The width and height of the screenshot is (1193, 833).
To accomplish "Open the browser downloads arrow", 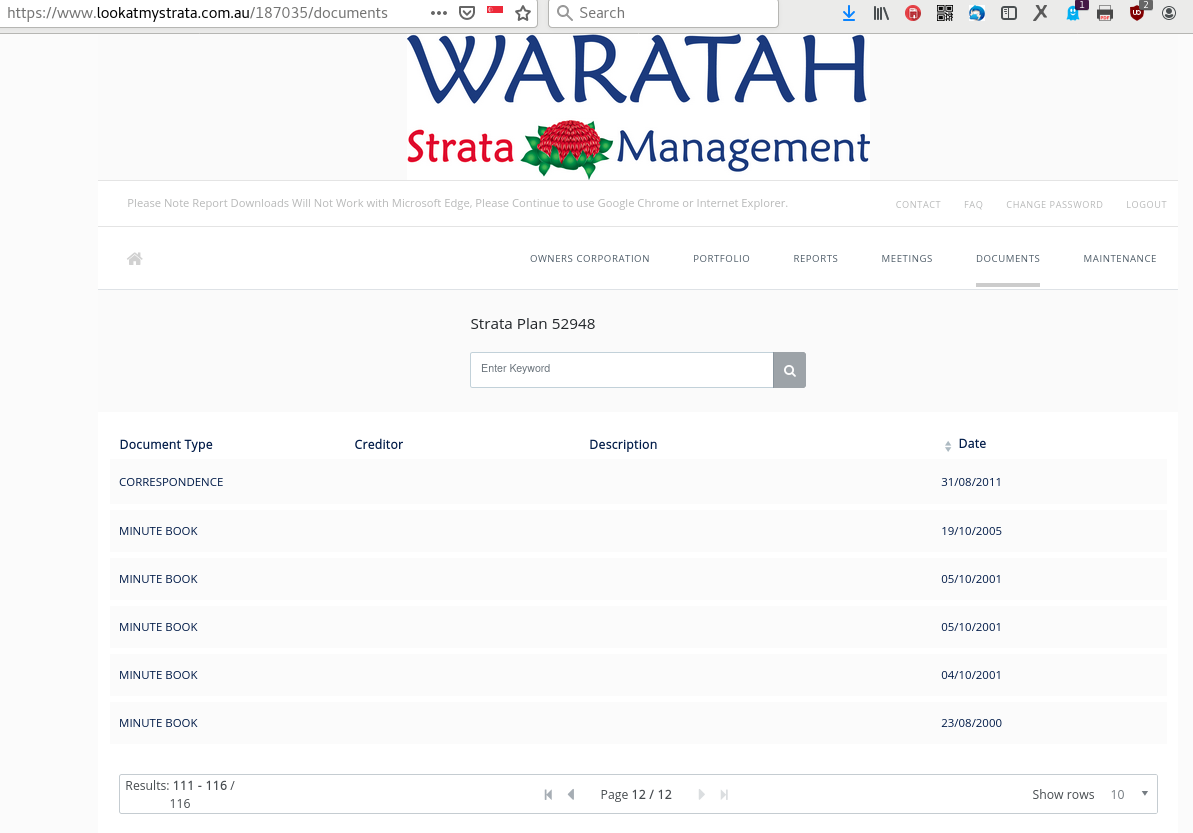I will click(x=849, y=13).
